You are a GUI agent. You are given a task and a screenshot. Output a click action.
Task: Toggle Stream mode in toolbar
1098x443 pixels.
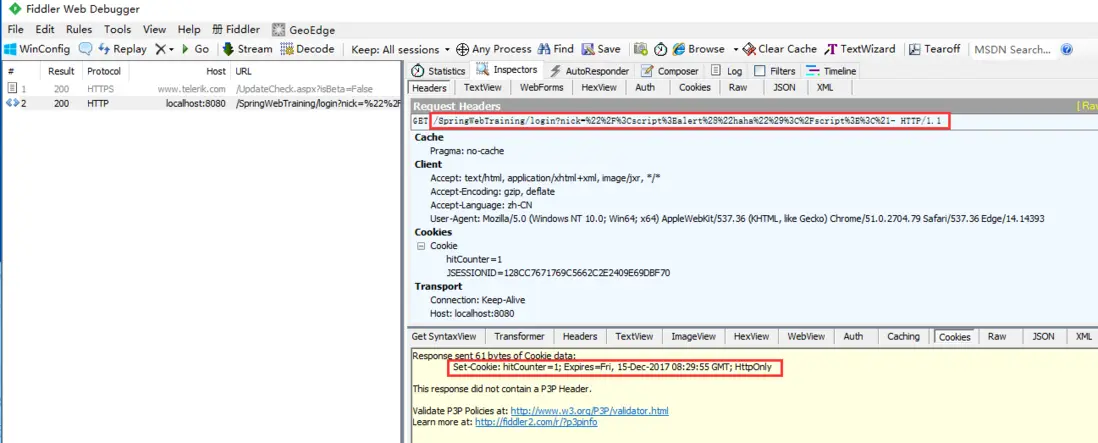click(x=247, y=49)
